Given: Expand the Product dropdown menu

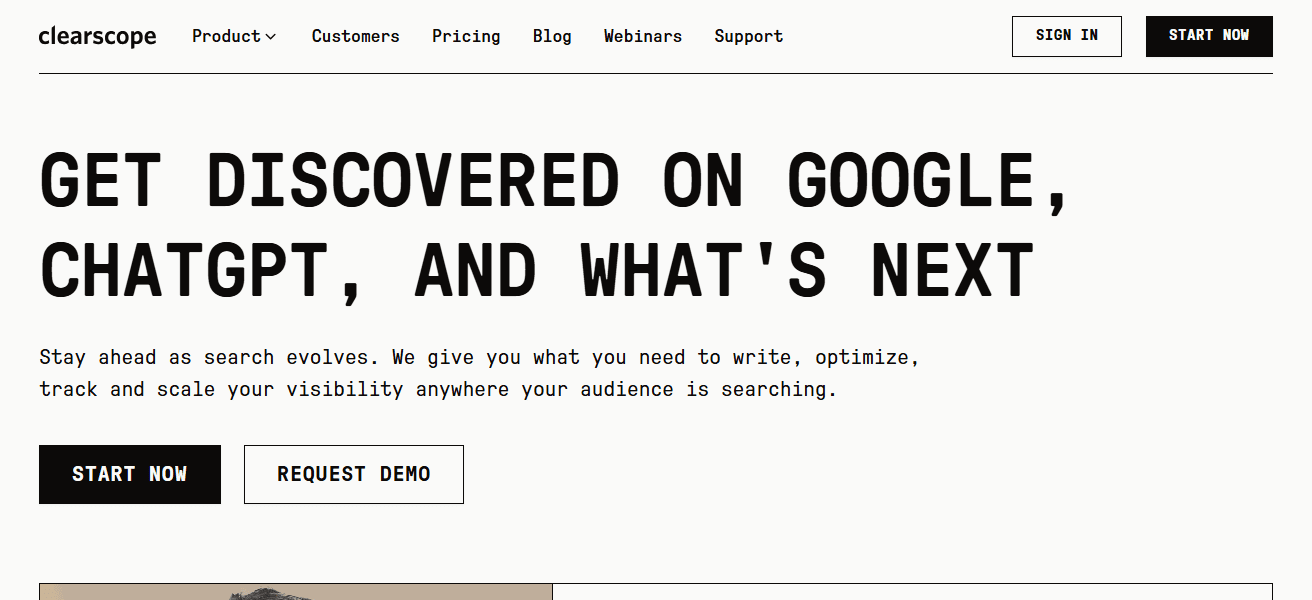Looking at the screenshot, I should [x=234, y=36].
